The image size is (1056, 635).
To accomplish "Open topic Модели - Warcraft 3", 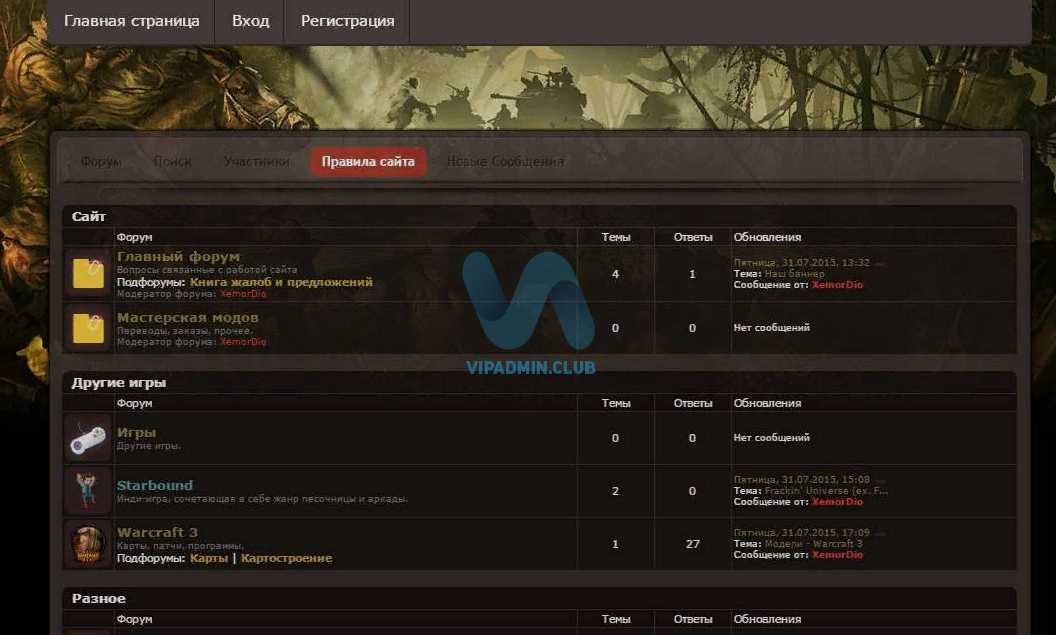I will pyautogui.click(x=814, y=543).
